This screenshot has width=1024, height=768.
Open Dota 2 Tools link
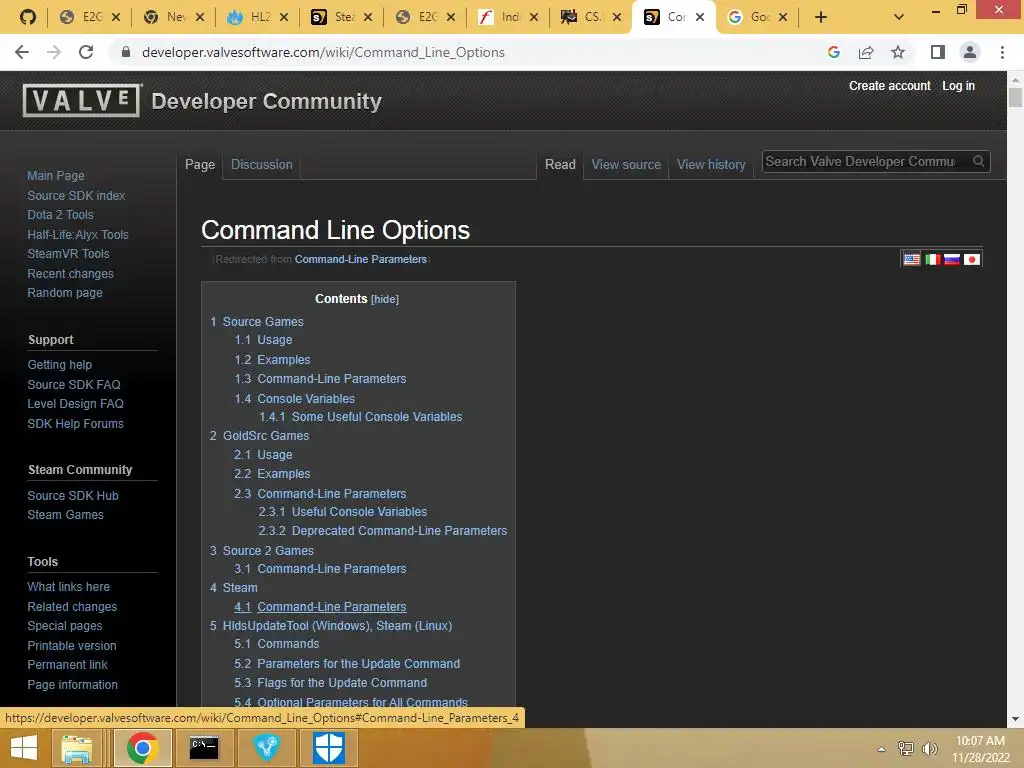(x=60, y=215)
